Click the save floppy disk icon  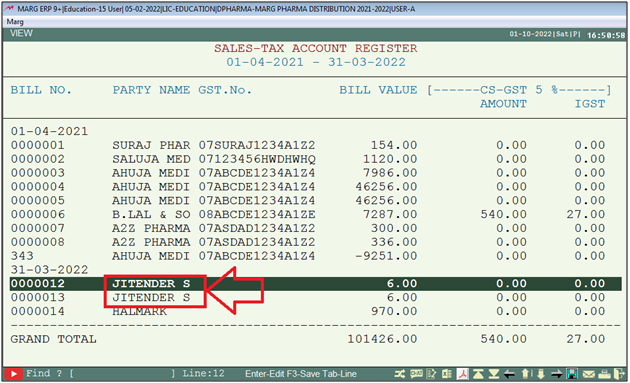571,374
